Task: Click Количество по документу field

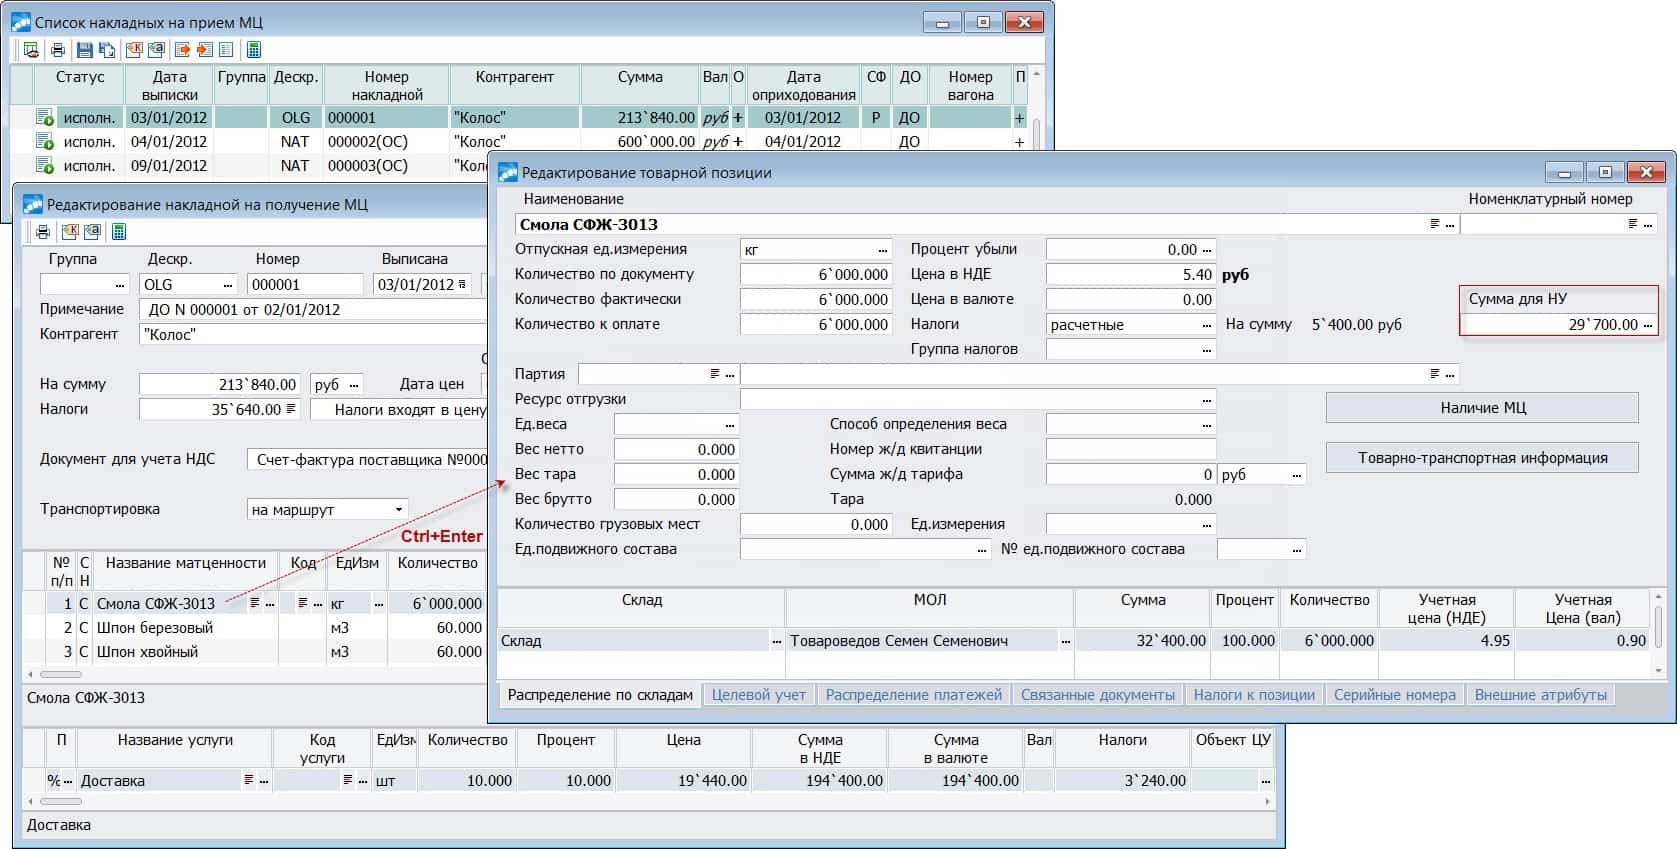Action: (815, 275)
